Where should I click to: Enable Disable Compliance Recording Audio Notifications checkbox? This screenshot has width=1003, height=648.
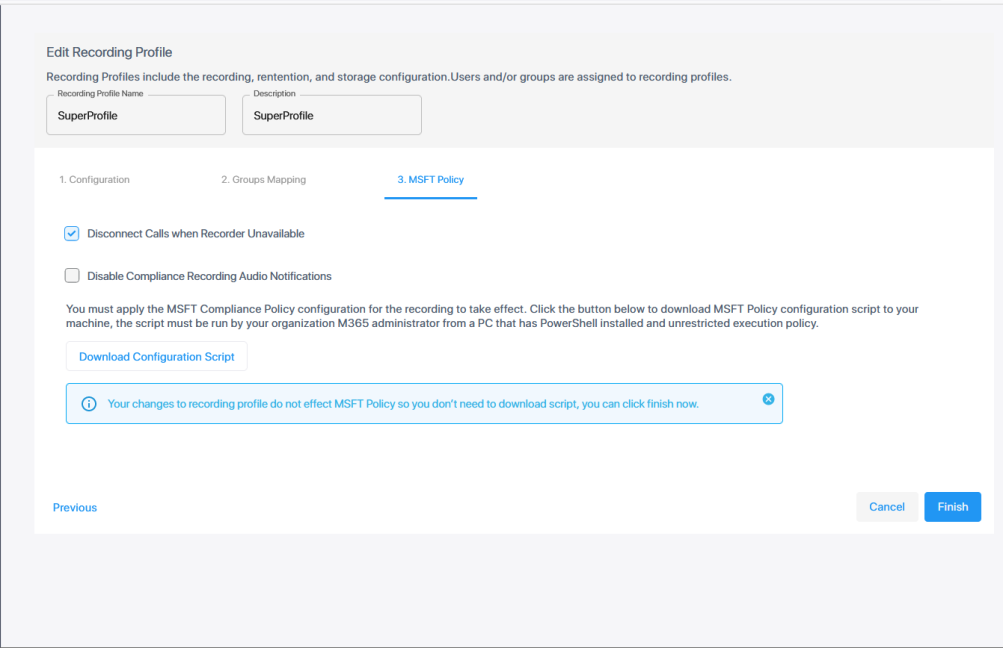coord(72,276)
